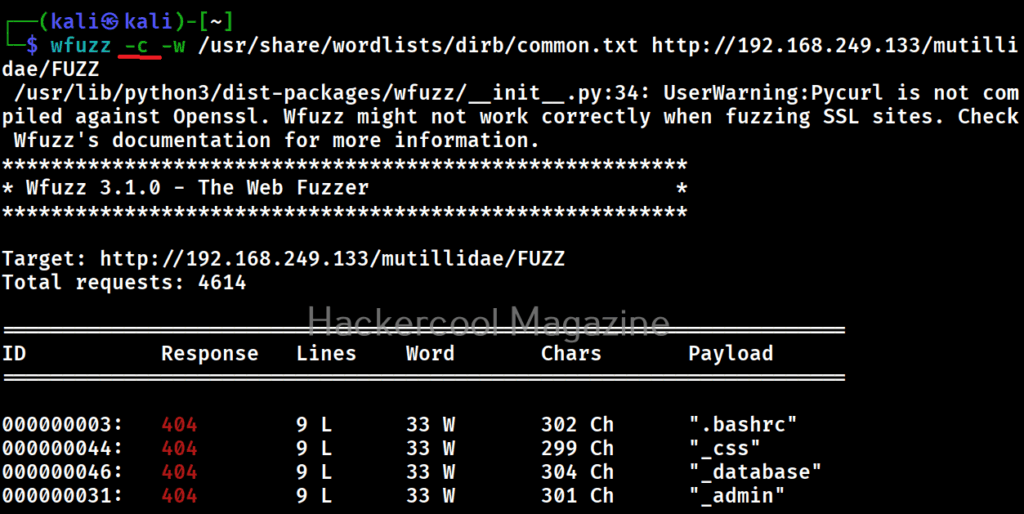Click the "_database" payload entry
The width and height of the screenshot is (1024, 514).
754,471
